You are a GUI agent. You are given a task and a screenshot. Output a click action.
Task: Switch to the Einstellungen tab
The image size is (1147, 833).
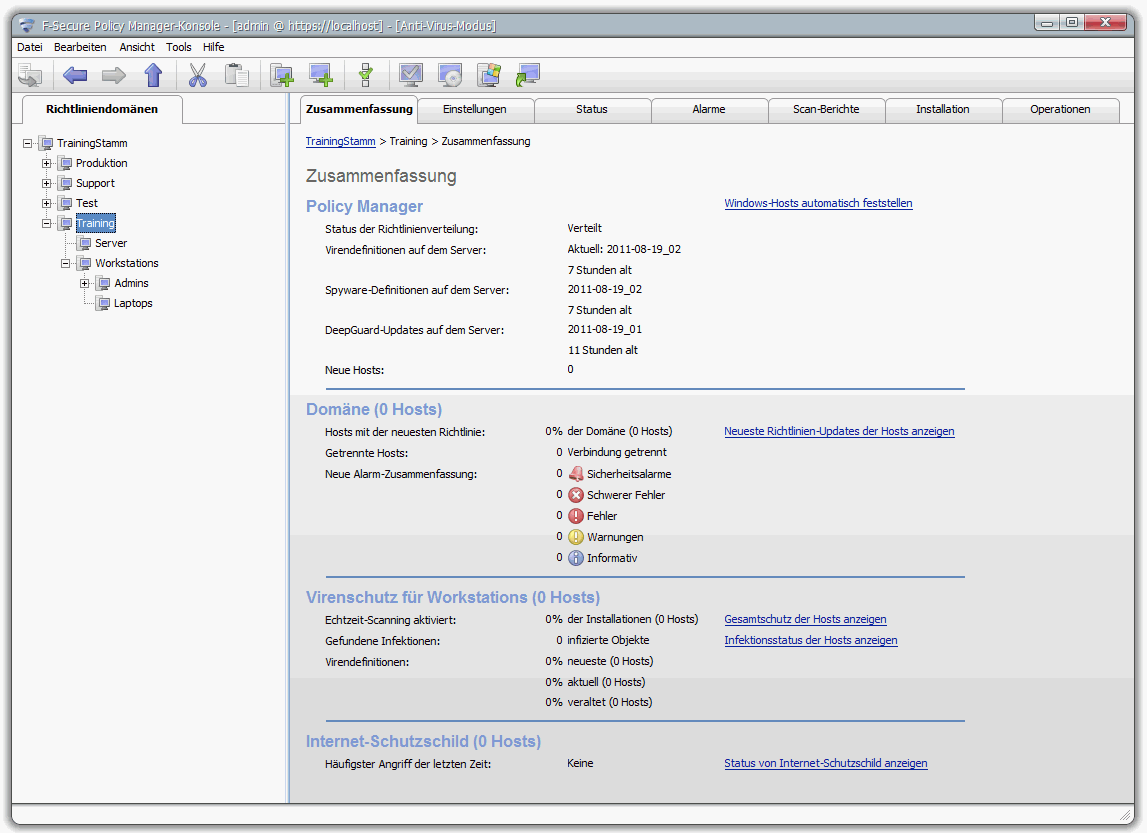pyautogui.click(x=475, y=110)
